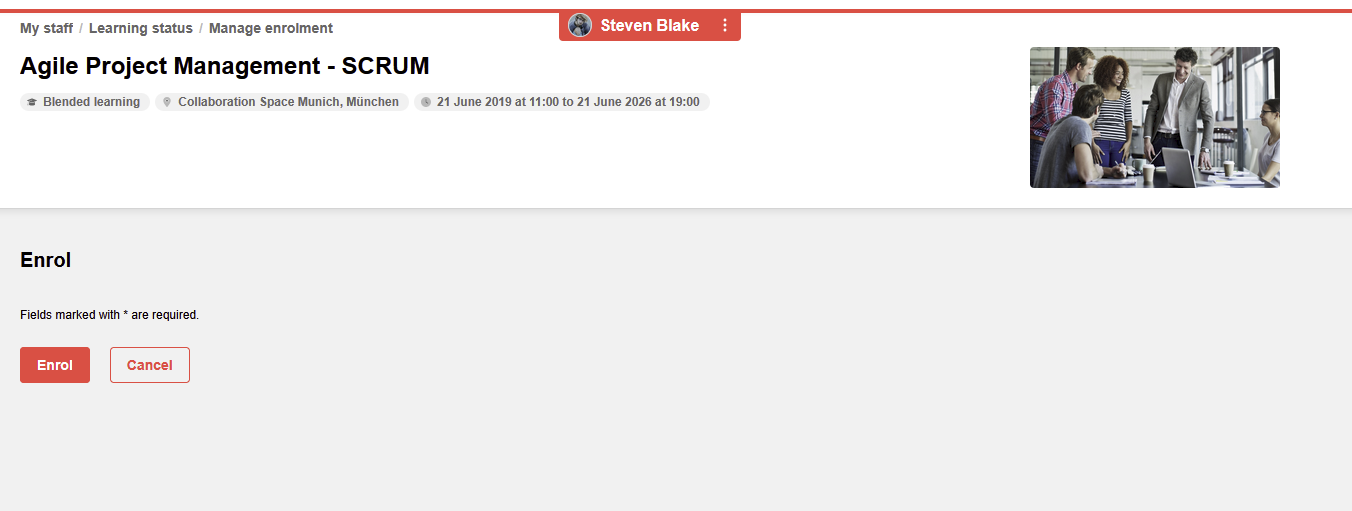Viewport: 1352px width, 511px height.
Task: Click the red Enrol button
Action: coord(55,365)
